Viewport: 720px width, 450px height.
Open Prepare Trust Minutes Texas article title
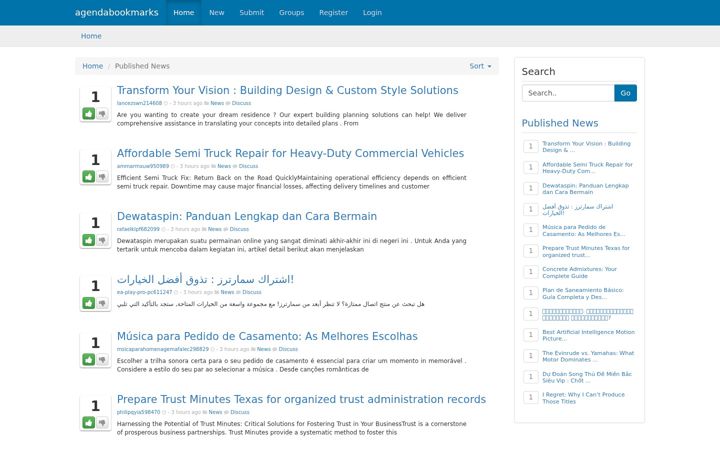coord(301,399)
